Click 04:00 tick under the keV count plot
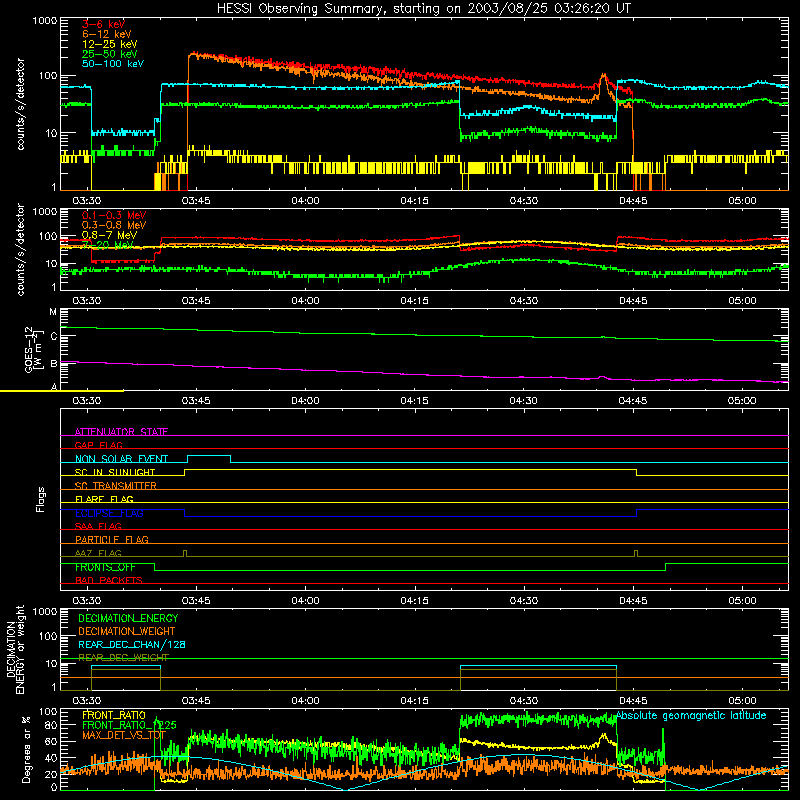Image resolution: width=800 pixels, height=800 pixels. pos(305,201)
